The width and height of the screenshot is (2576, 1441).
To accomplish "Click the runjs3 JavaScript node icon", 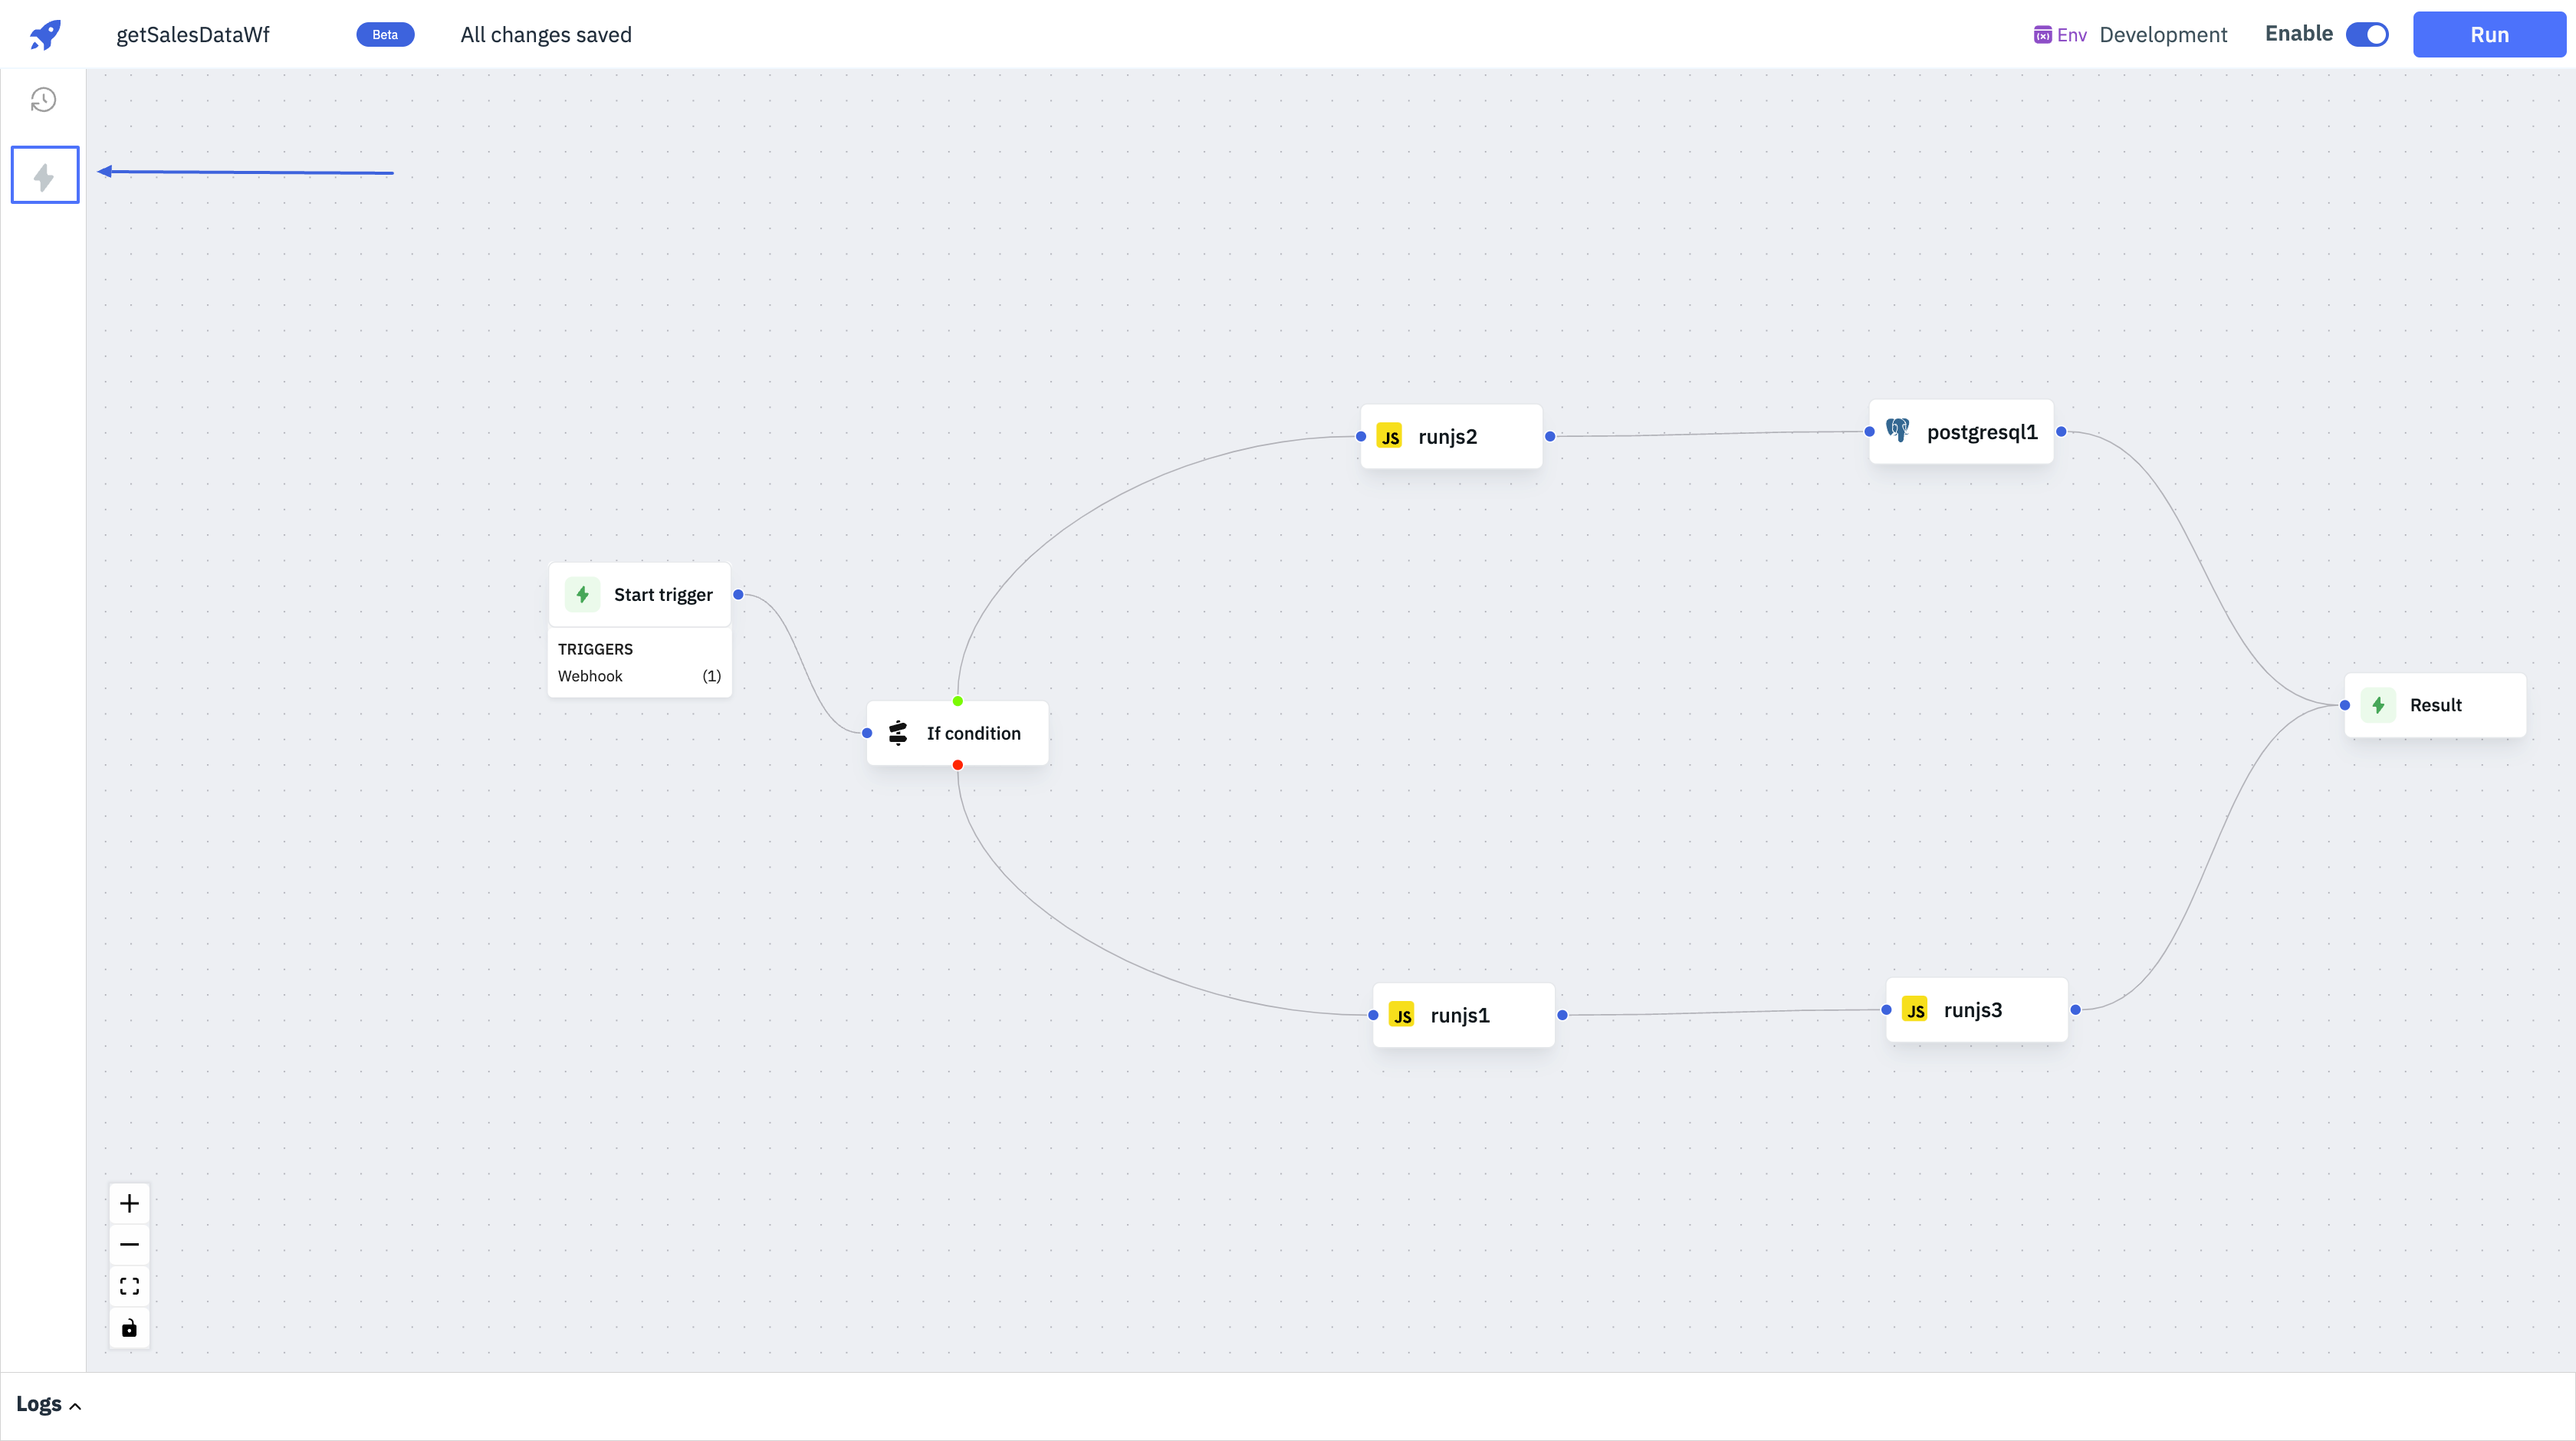I will tap(1914, 1008).
